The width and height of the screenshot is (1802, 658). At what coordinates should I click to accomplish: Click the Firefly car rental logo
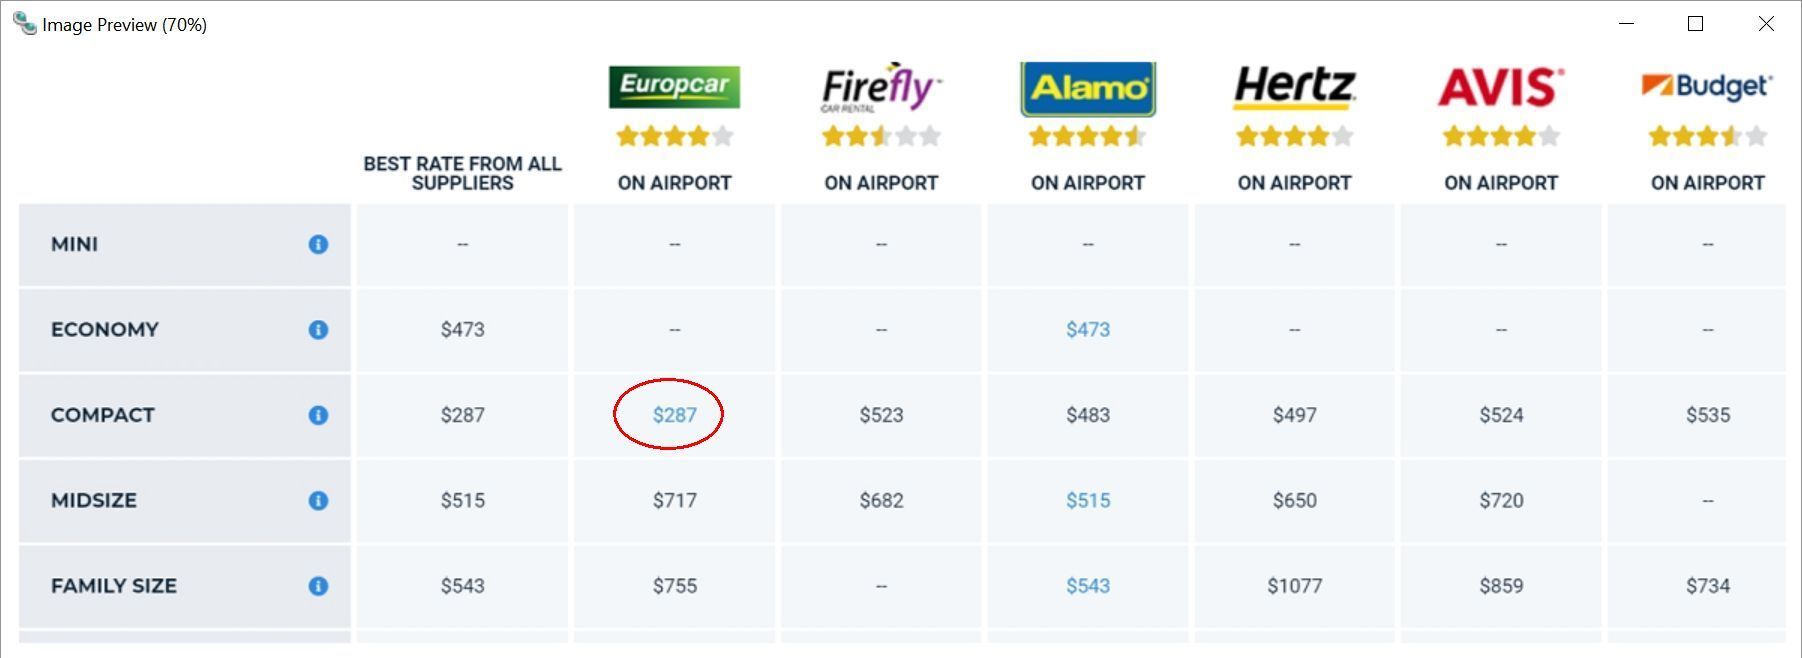pyautogui.click(x=881, y=88)
